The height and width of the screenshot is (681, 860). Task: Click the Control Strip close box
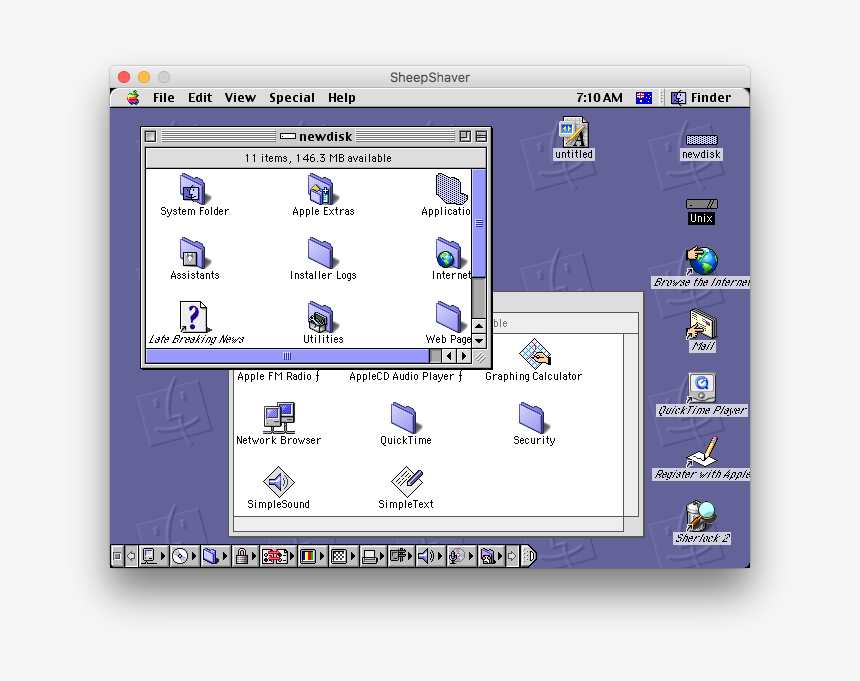tap(117, 557)
